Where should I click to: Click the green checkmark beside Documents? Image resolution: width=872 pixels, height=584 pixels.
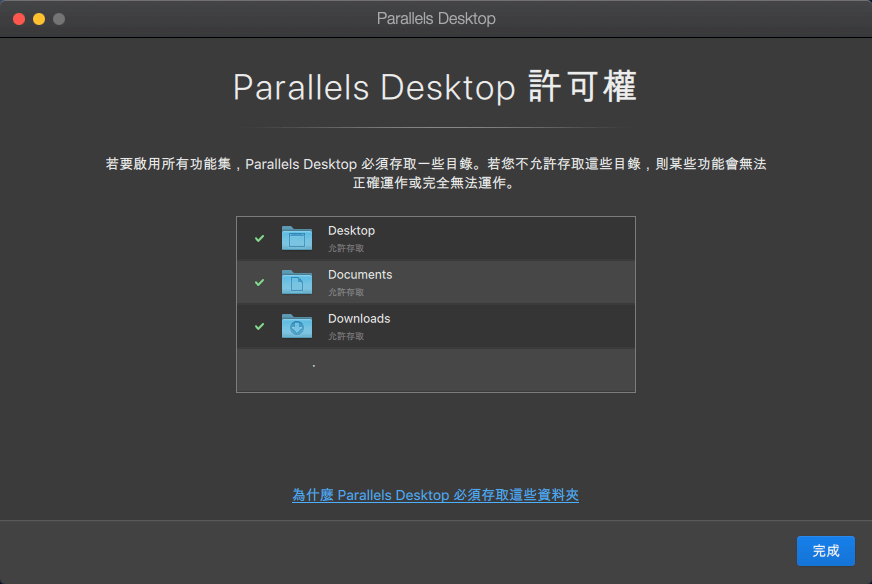[259, 282]
